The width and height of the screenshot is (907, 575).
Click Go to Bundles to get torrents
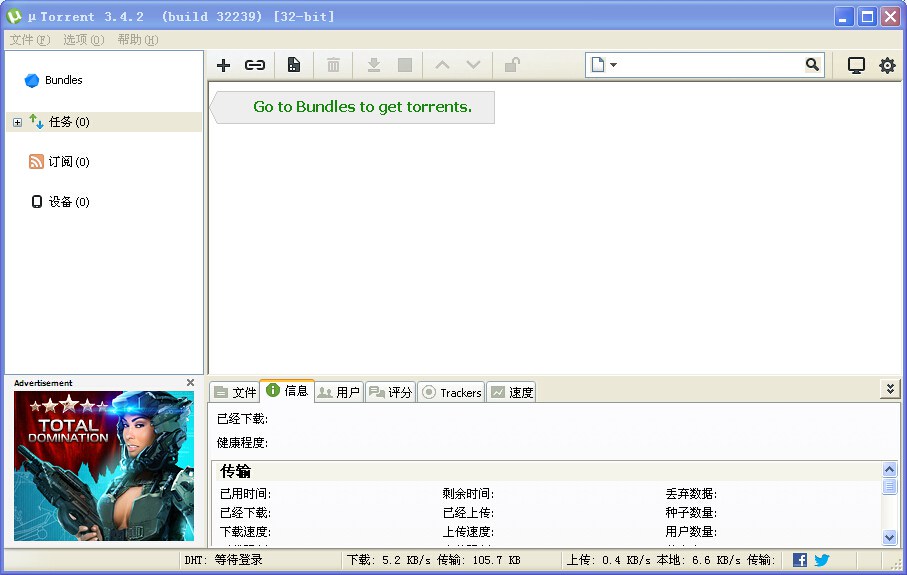tap(362, 107)
